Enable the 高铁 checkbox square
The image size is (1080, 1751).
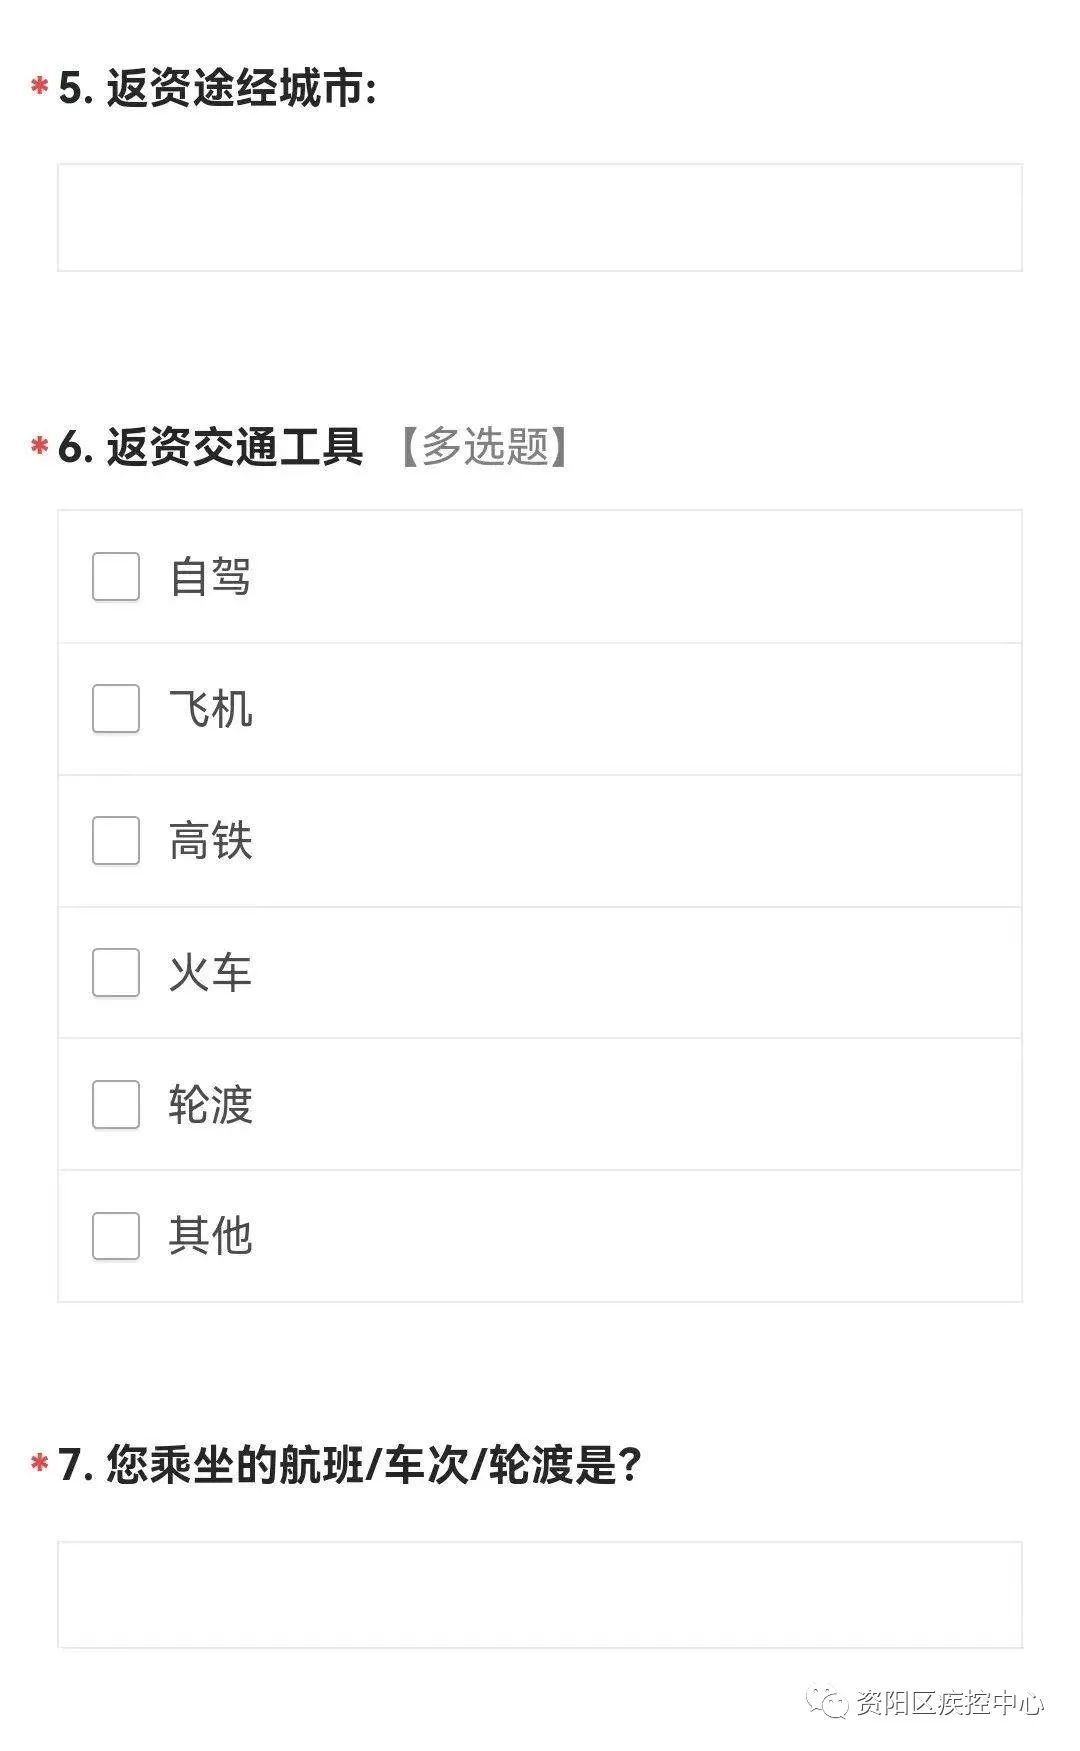click(x=116, y=841)
